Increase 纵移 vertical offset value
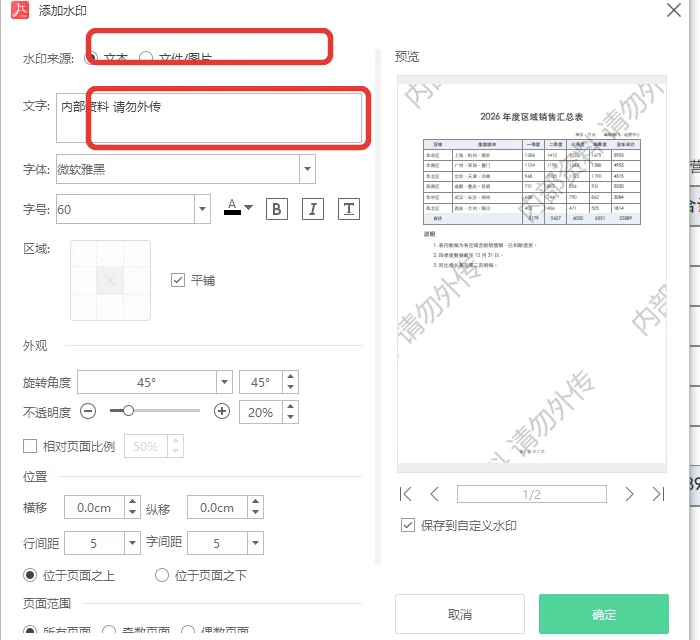 (255, 502)
